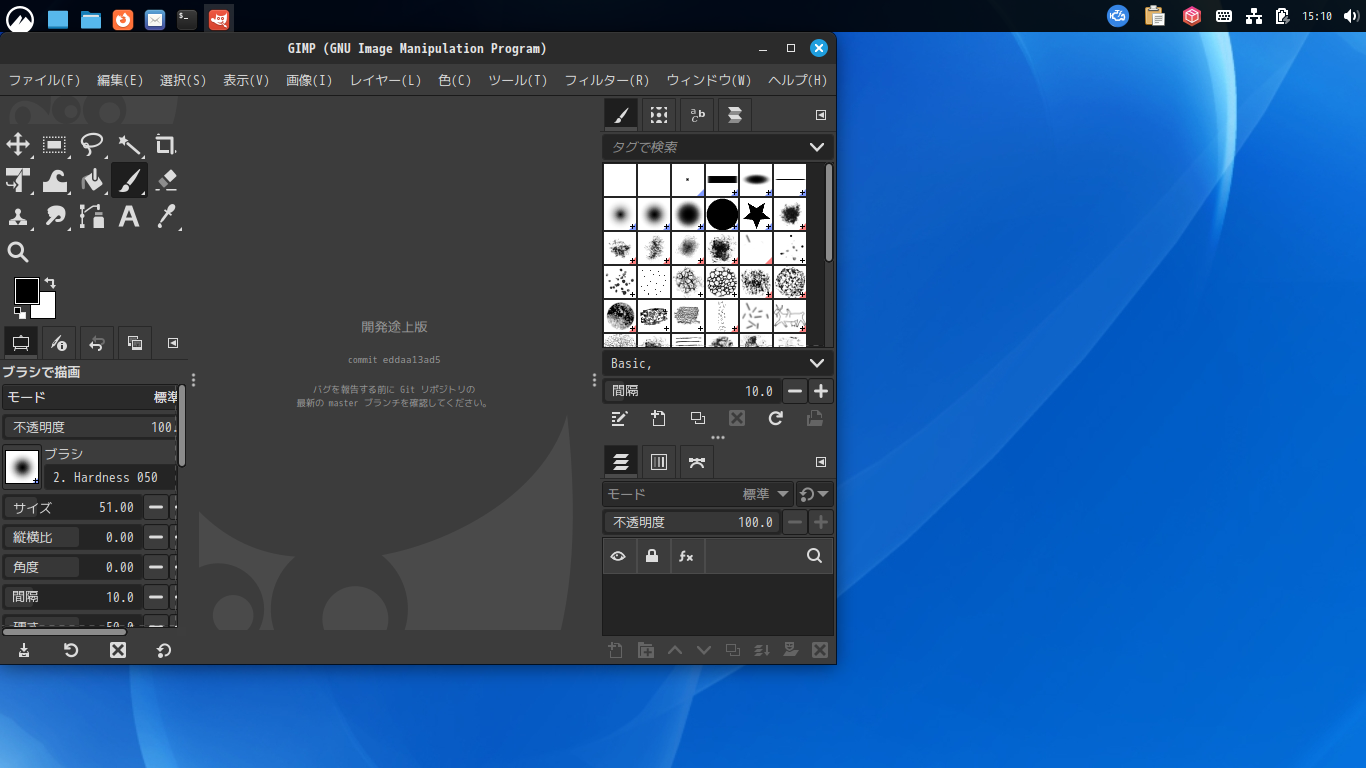Choose the Text tool
1366x768 pixels.
pyautogui.click(x=129, y=216)
